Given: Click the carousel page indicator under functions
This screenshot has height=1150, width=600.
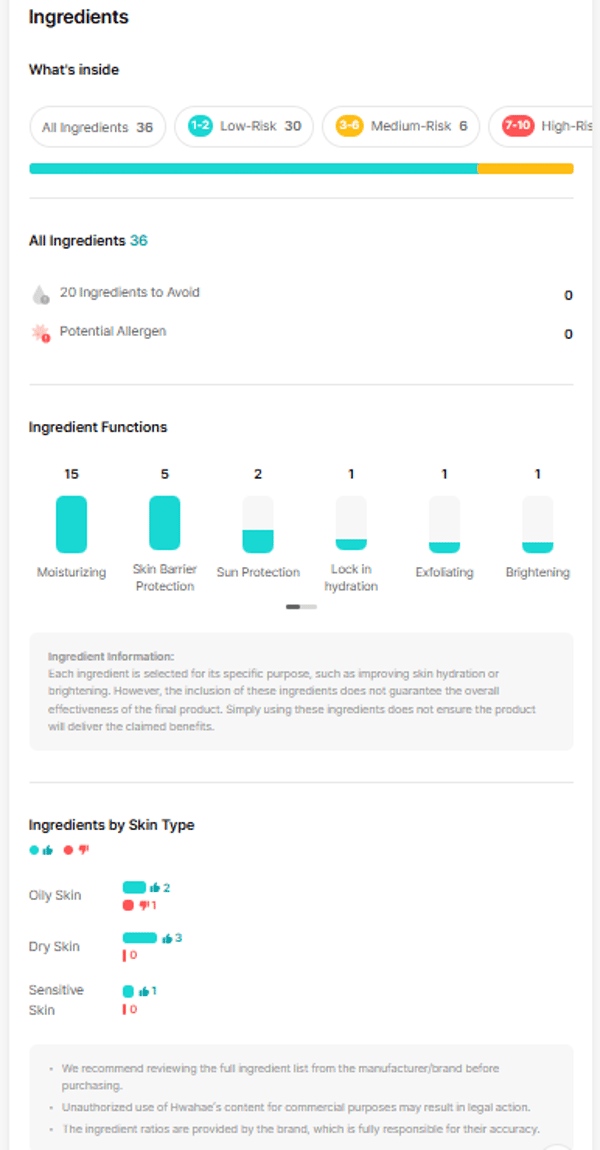Looking at the screenshot, I should (x=301, y=606).
